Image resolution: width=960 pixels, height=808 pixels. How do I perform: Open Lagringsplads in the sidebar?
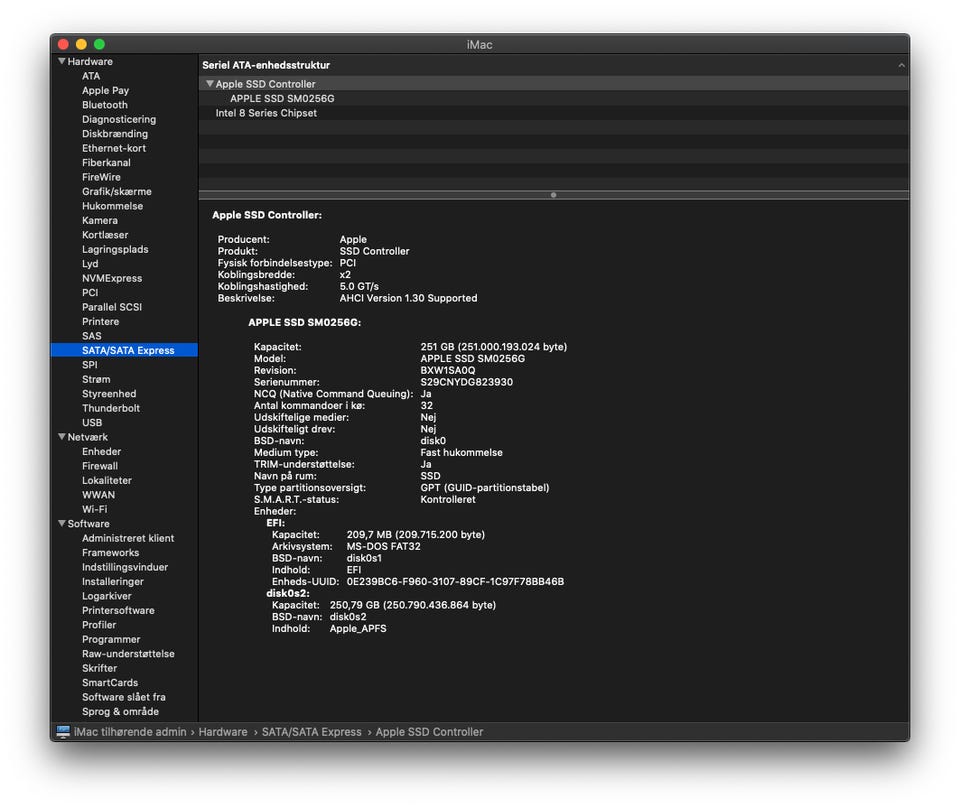(115, 249)
